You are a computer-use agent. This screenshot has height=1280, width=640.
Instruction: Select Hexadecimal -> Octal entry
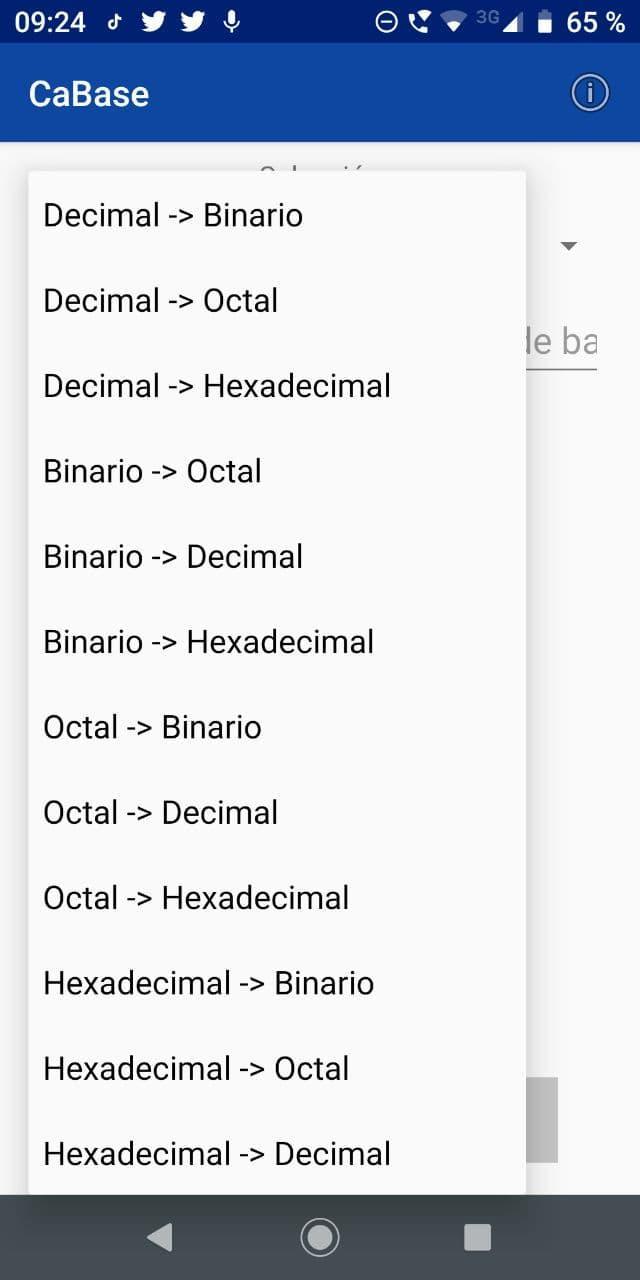point(196,1068)
